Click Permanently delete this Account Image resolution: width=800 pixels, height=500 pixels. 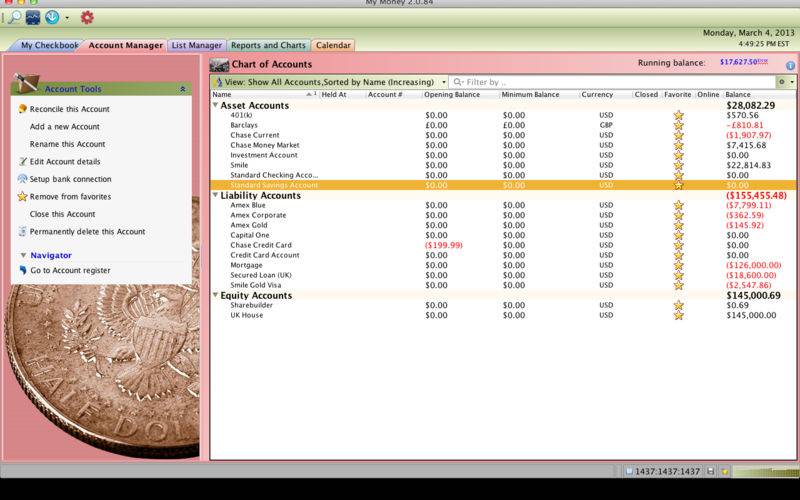click(x=87, y=232)
